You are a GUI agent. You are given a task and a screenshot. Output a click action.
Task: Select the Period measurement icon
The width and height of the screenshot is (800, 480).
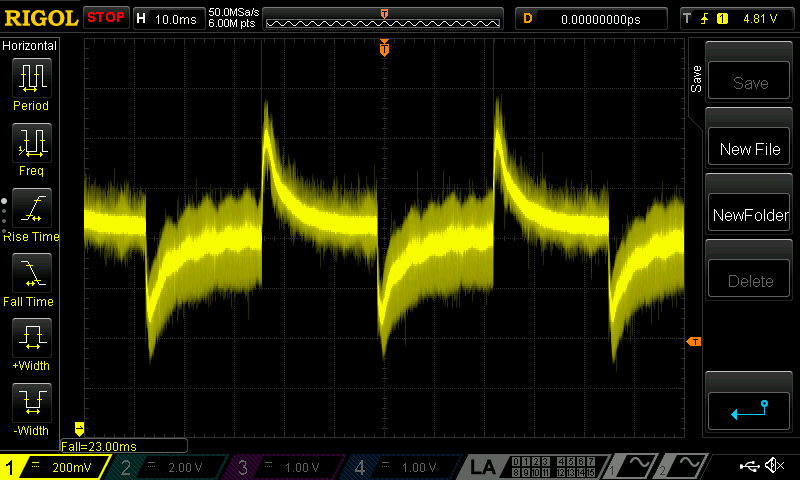point(31,84)
